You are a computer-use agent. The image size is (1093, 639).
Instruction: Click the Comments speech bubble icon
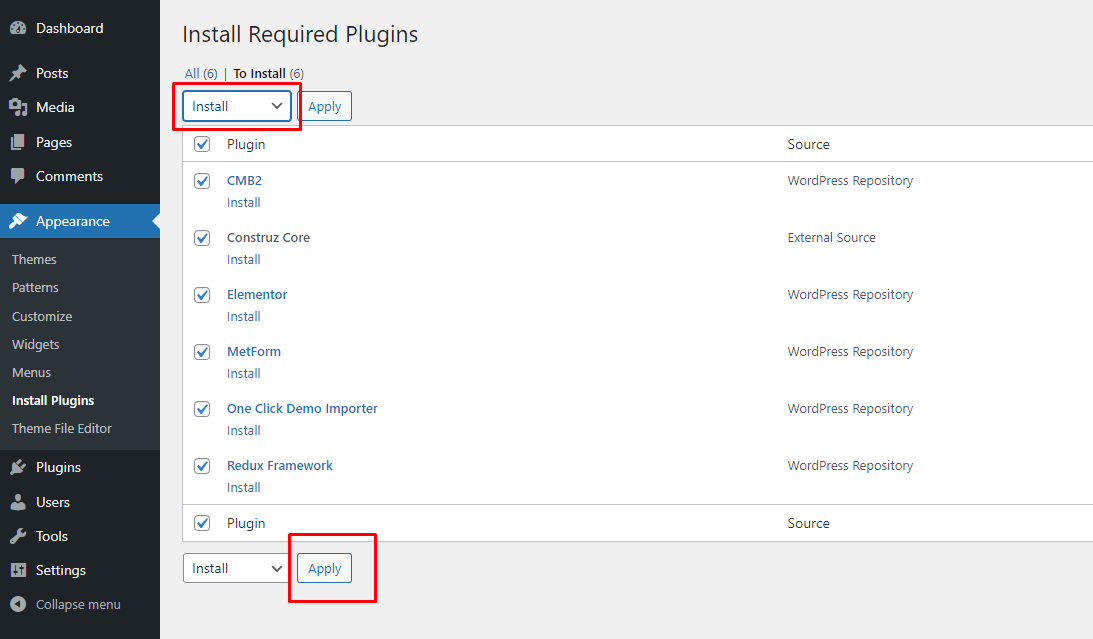(x=18, y=176)
